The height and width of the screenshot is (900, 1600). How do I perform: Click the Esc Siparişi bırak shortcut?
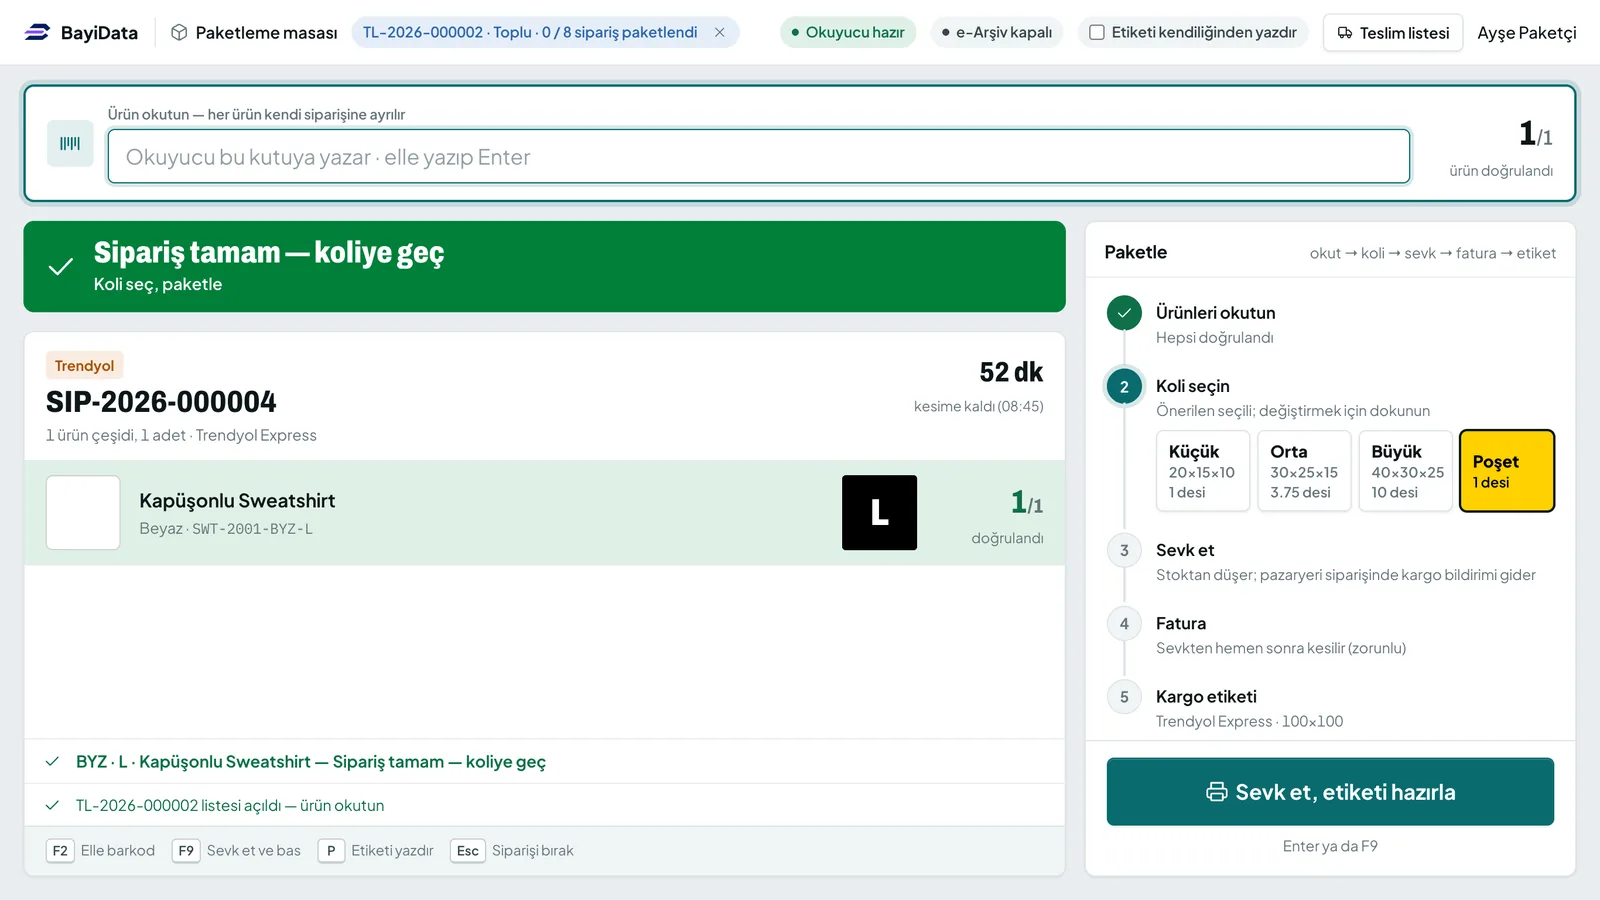(513, 851)
